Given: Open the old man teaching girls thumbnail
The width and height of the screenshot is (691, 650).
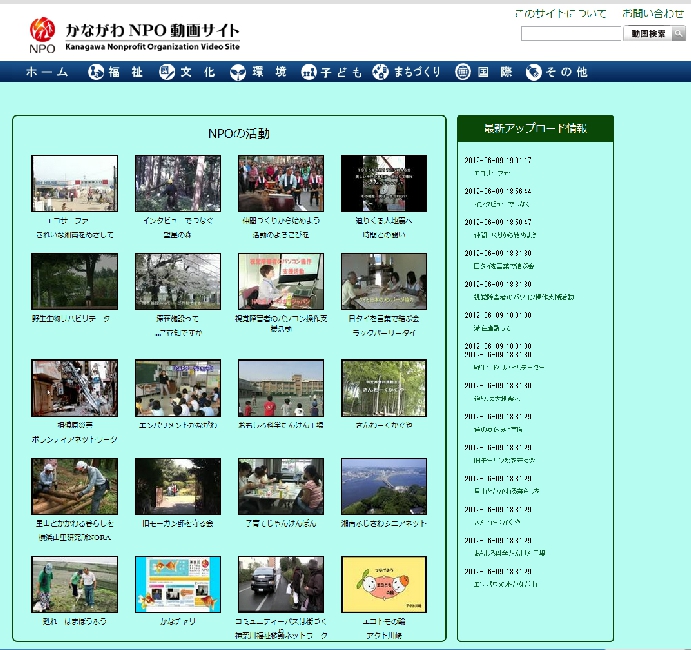Looking at the screenshot, I should click(384, 281).
